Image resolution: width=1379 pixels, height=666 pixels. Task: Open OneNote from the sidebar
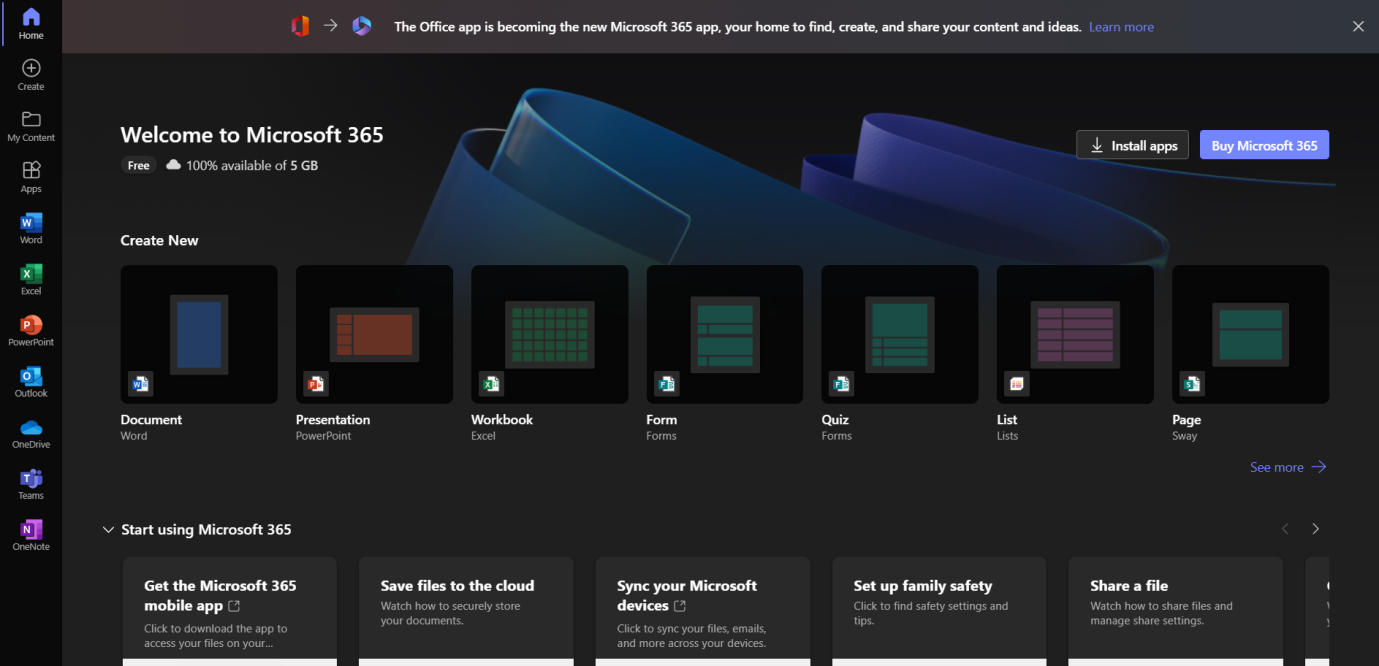31,534
